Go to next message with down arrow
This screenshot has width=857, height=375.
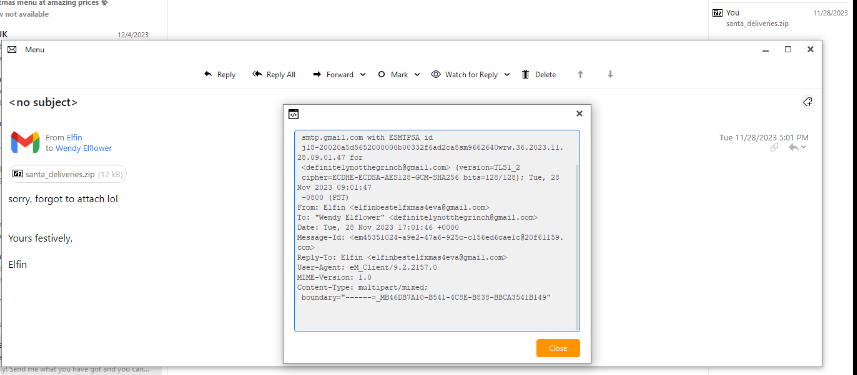pos(611,74)
